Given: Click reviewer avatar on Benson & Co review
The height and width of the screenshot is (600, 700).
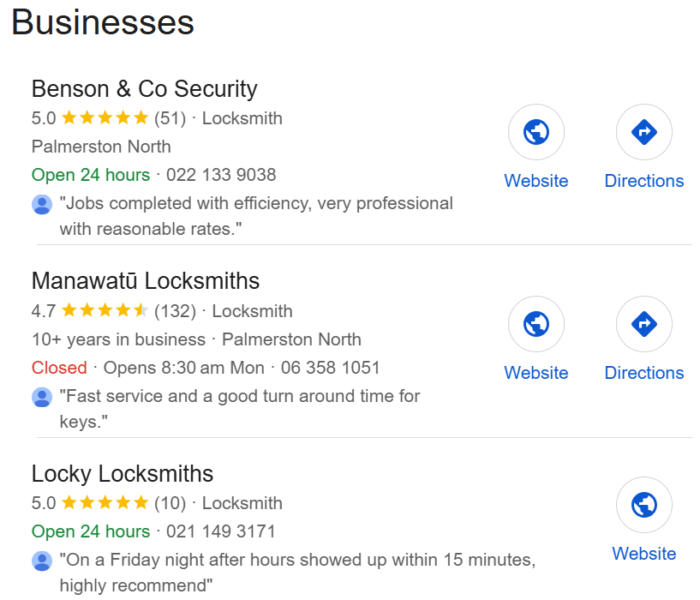Looking at the screenshot, I should [x=42, y=205].
